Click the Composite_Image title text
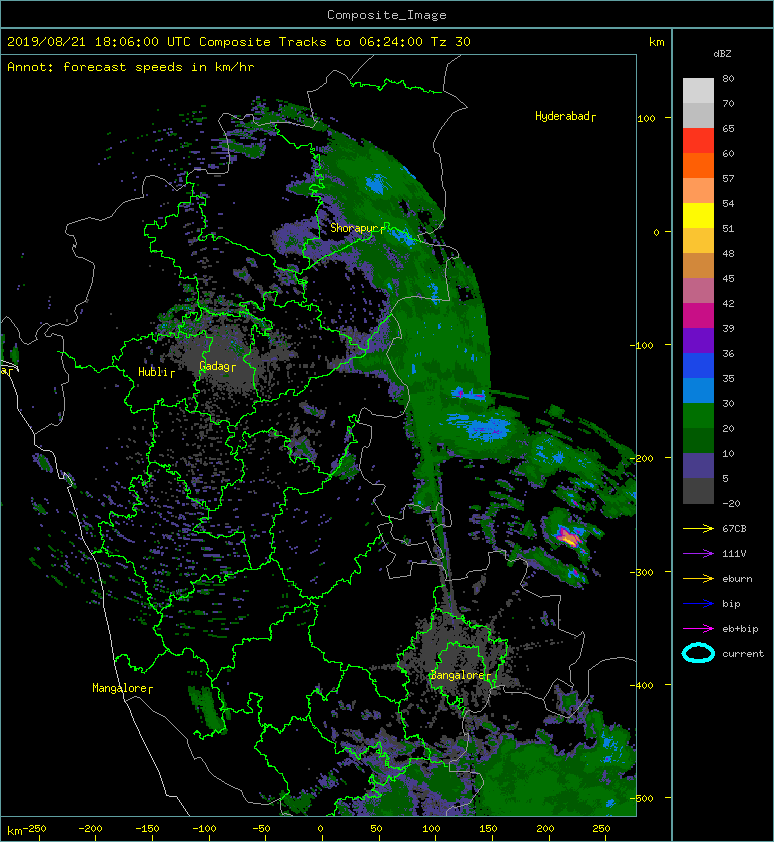 click(387, 15)
